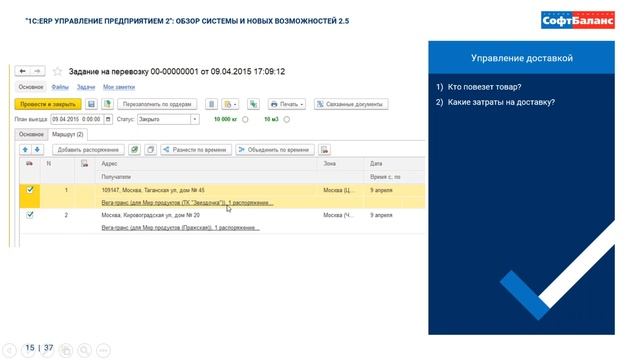Open the Статус dropdown arrow
This screenshot has width=640, height=360.
[x=195, y=119]
